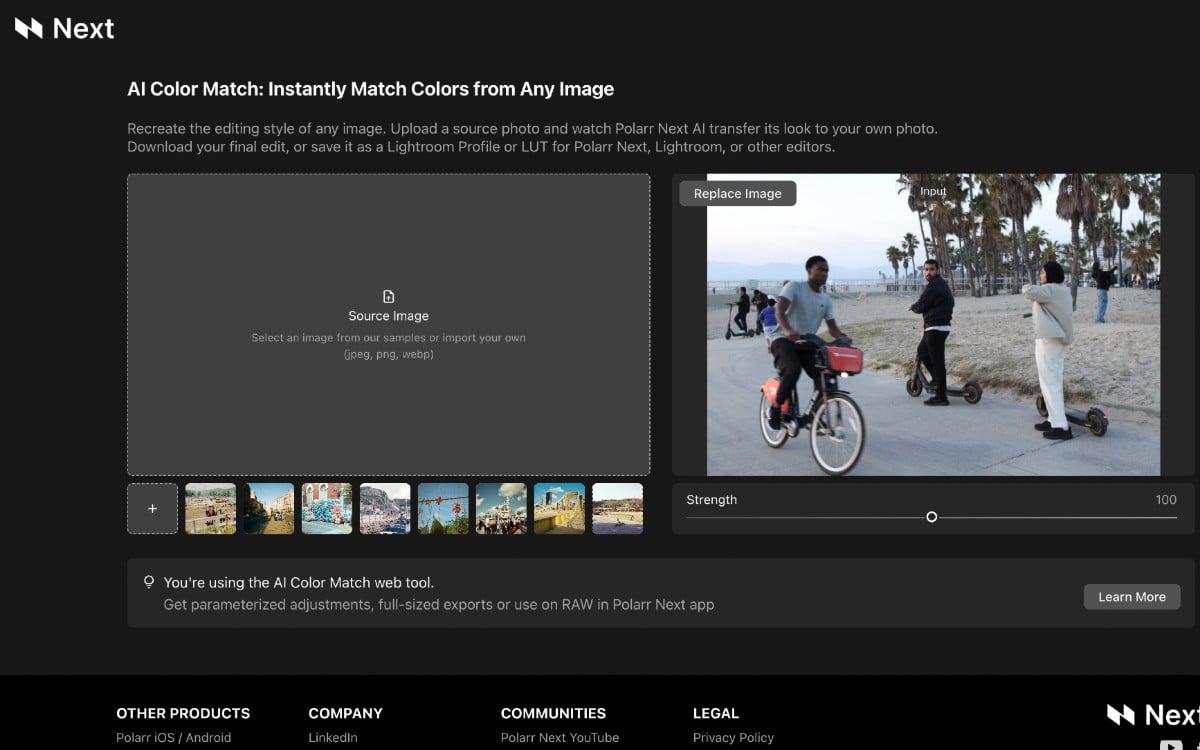Pick the narrow street sample thumbnail
The image size is (1200, 750).
[x=269, y=509]
